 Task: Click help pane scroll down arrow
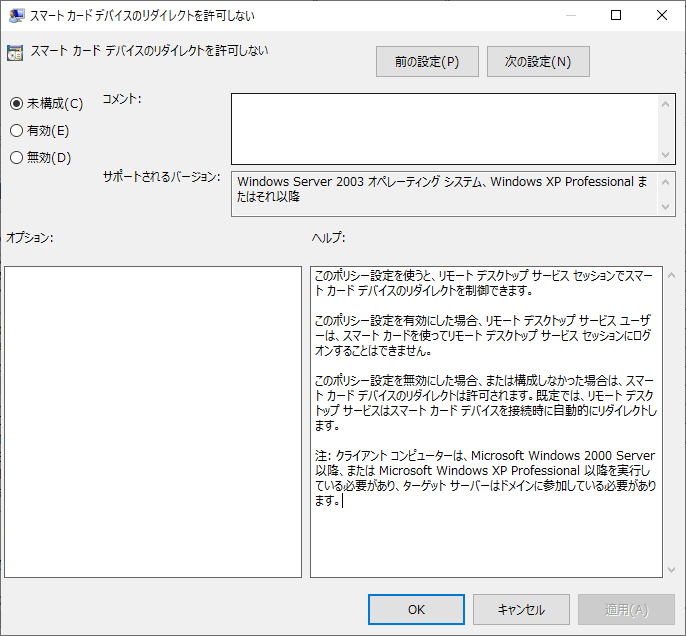(672, 570)
